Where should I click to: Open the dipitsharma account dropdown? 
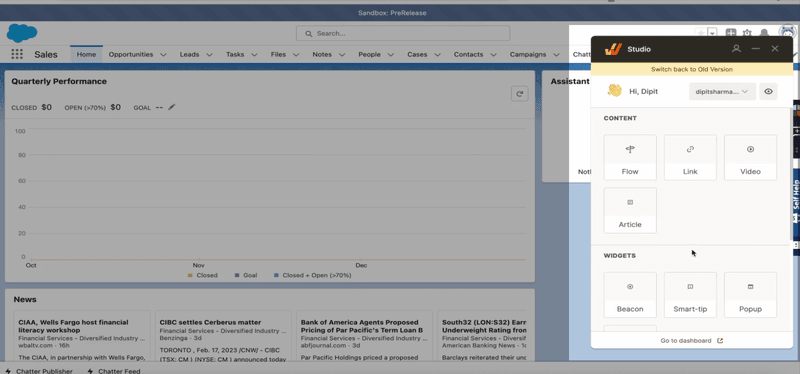[722, 92]
